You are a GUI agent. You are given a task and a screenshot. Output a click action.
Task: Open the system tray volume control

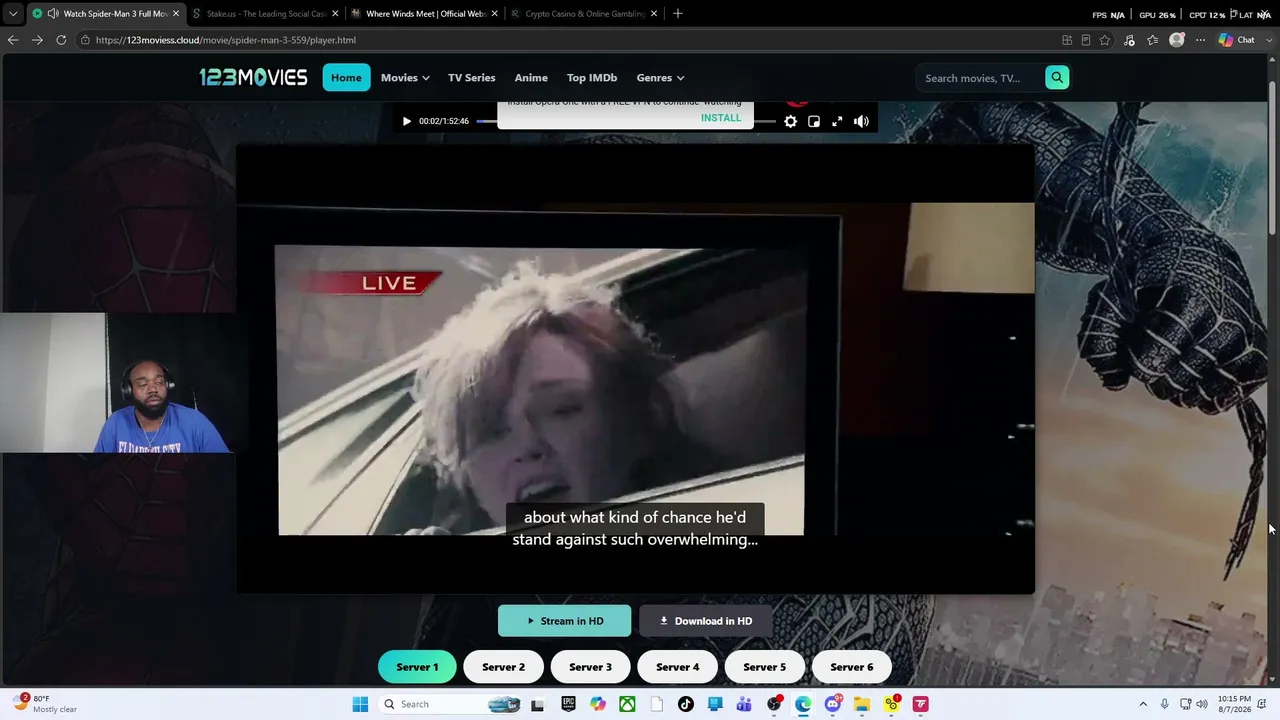pos(1202,704)
